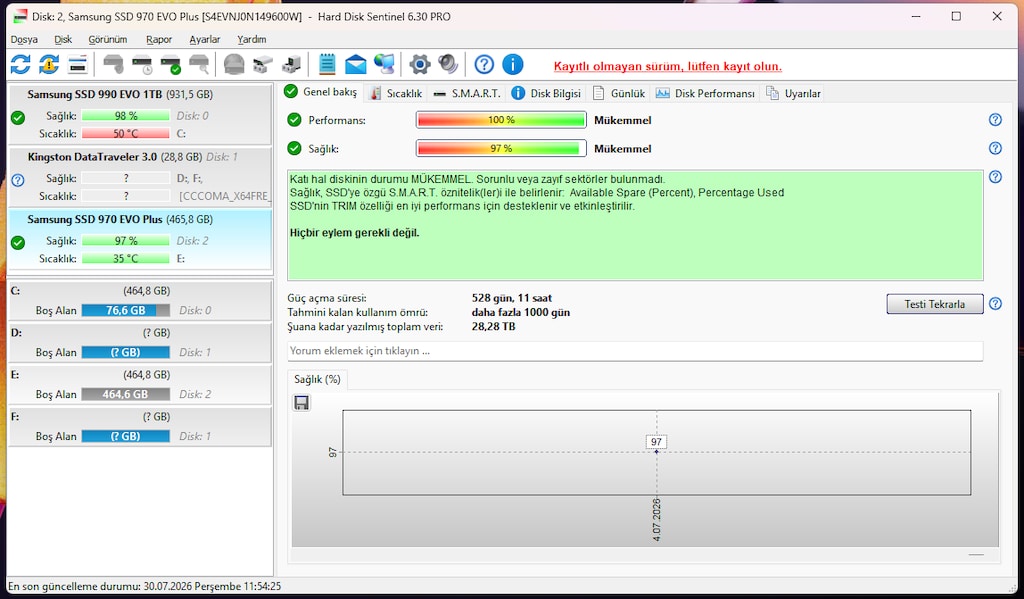Click the 100 % Performans gradient bar
1024x599 pixels.
pyautogui.click(x=501, y=120)
